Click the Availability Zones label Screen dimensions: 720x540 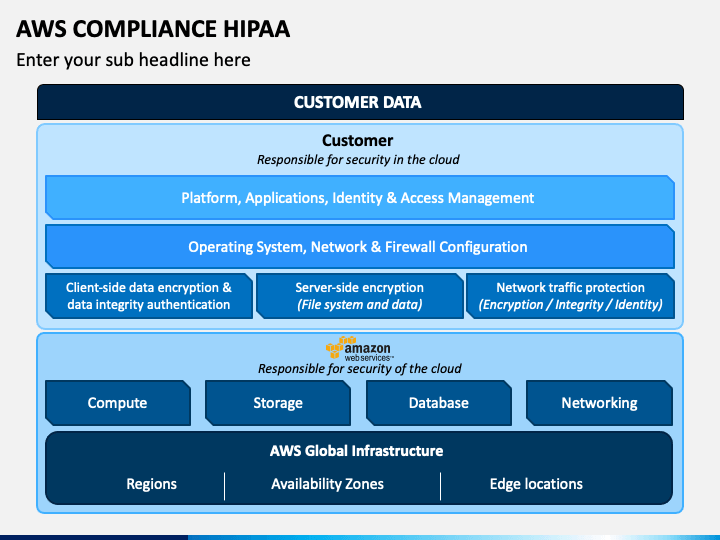coord(327,484)
